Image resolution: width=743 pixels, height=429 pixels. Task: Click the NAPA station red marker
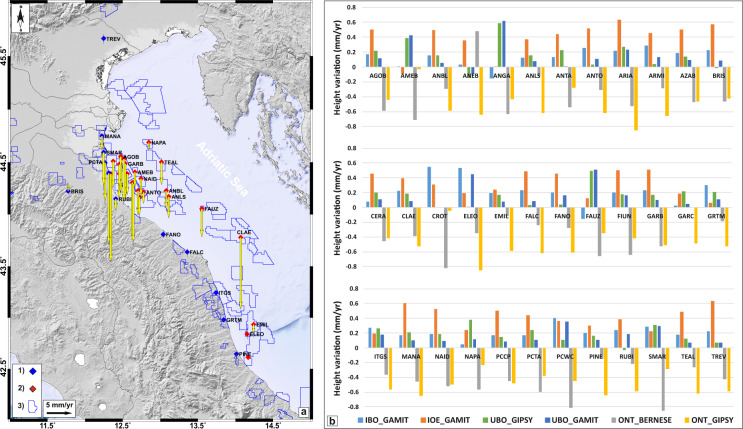tap(148, 143)
